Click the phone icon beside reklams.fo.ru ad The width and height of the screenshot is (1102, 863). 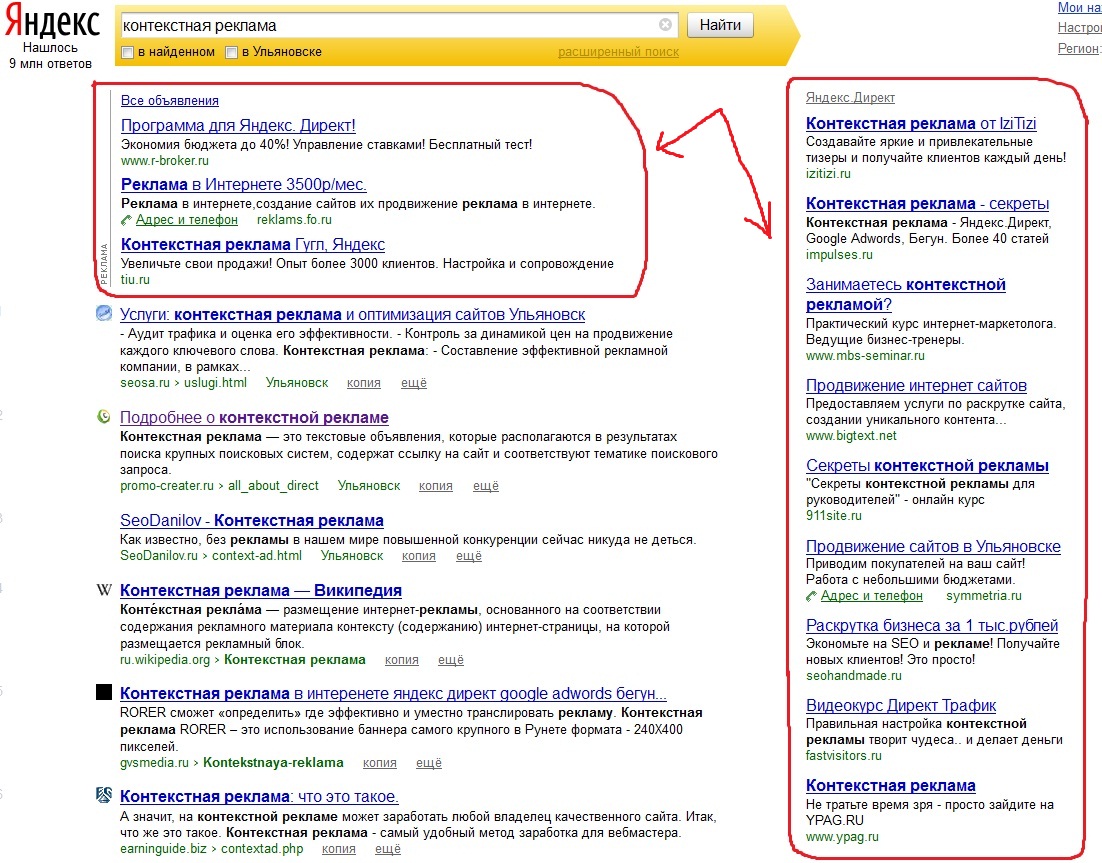127,220
